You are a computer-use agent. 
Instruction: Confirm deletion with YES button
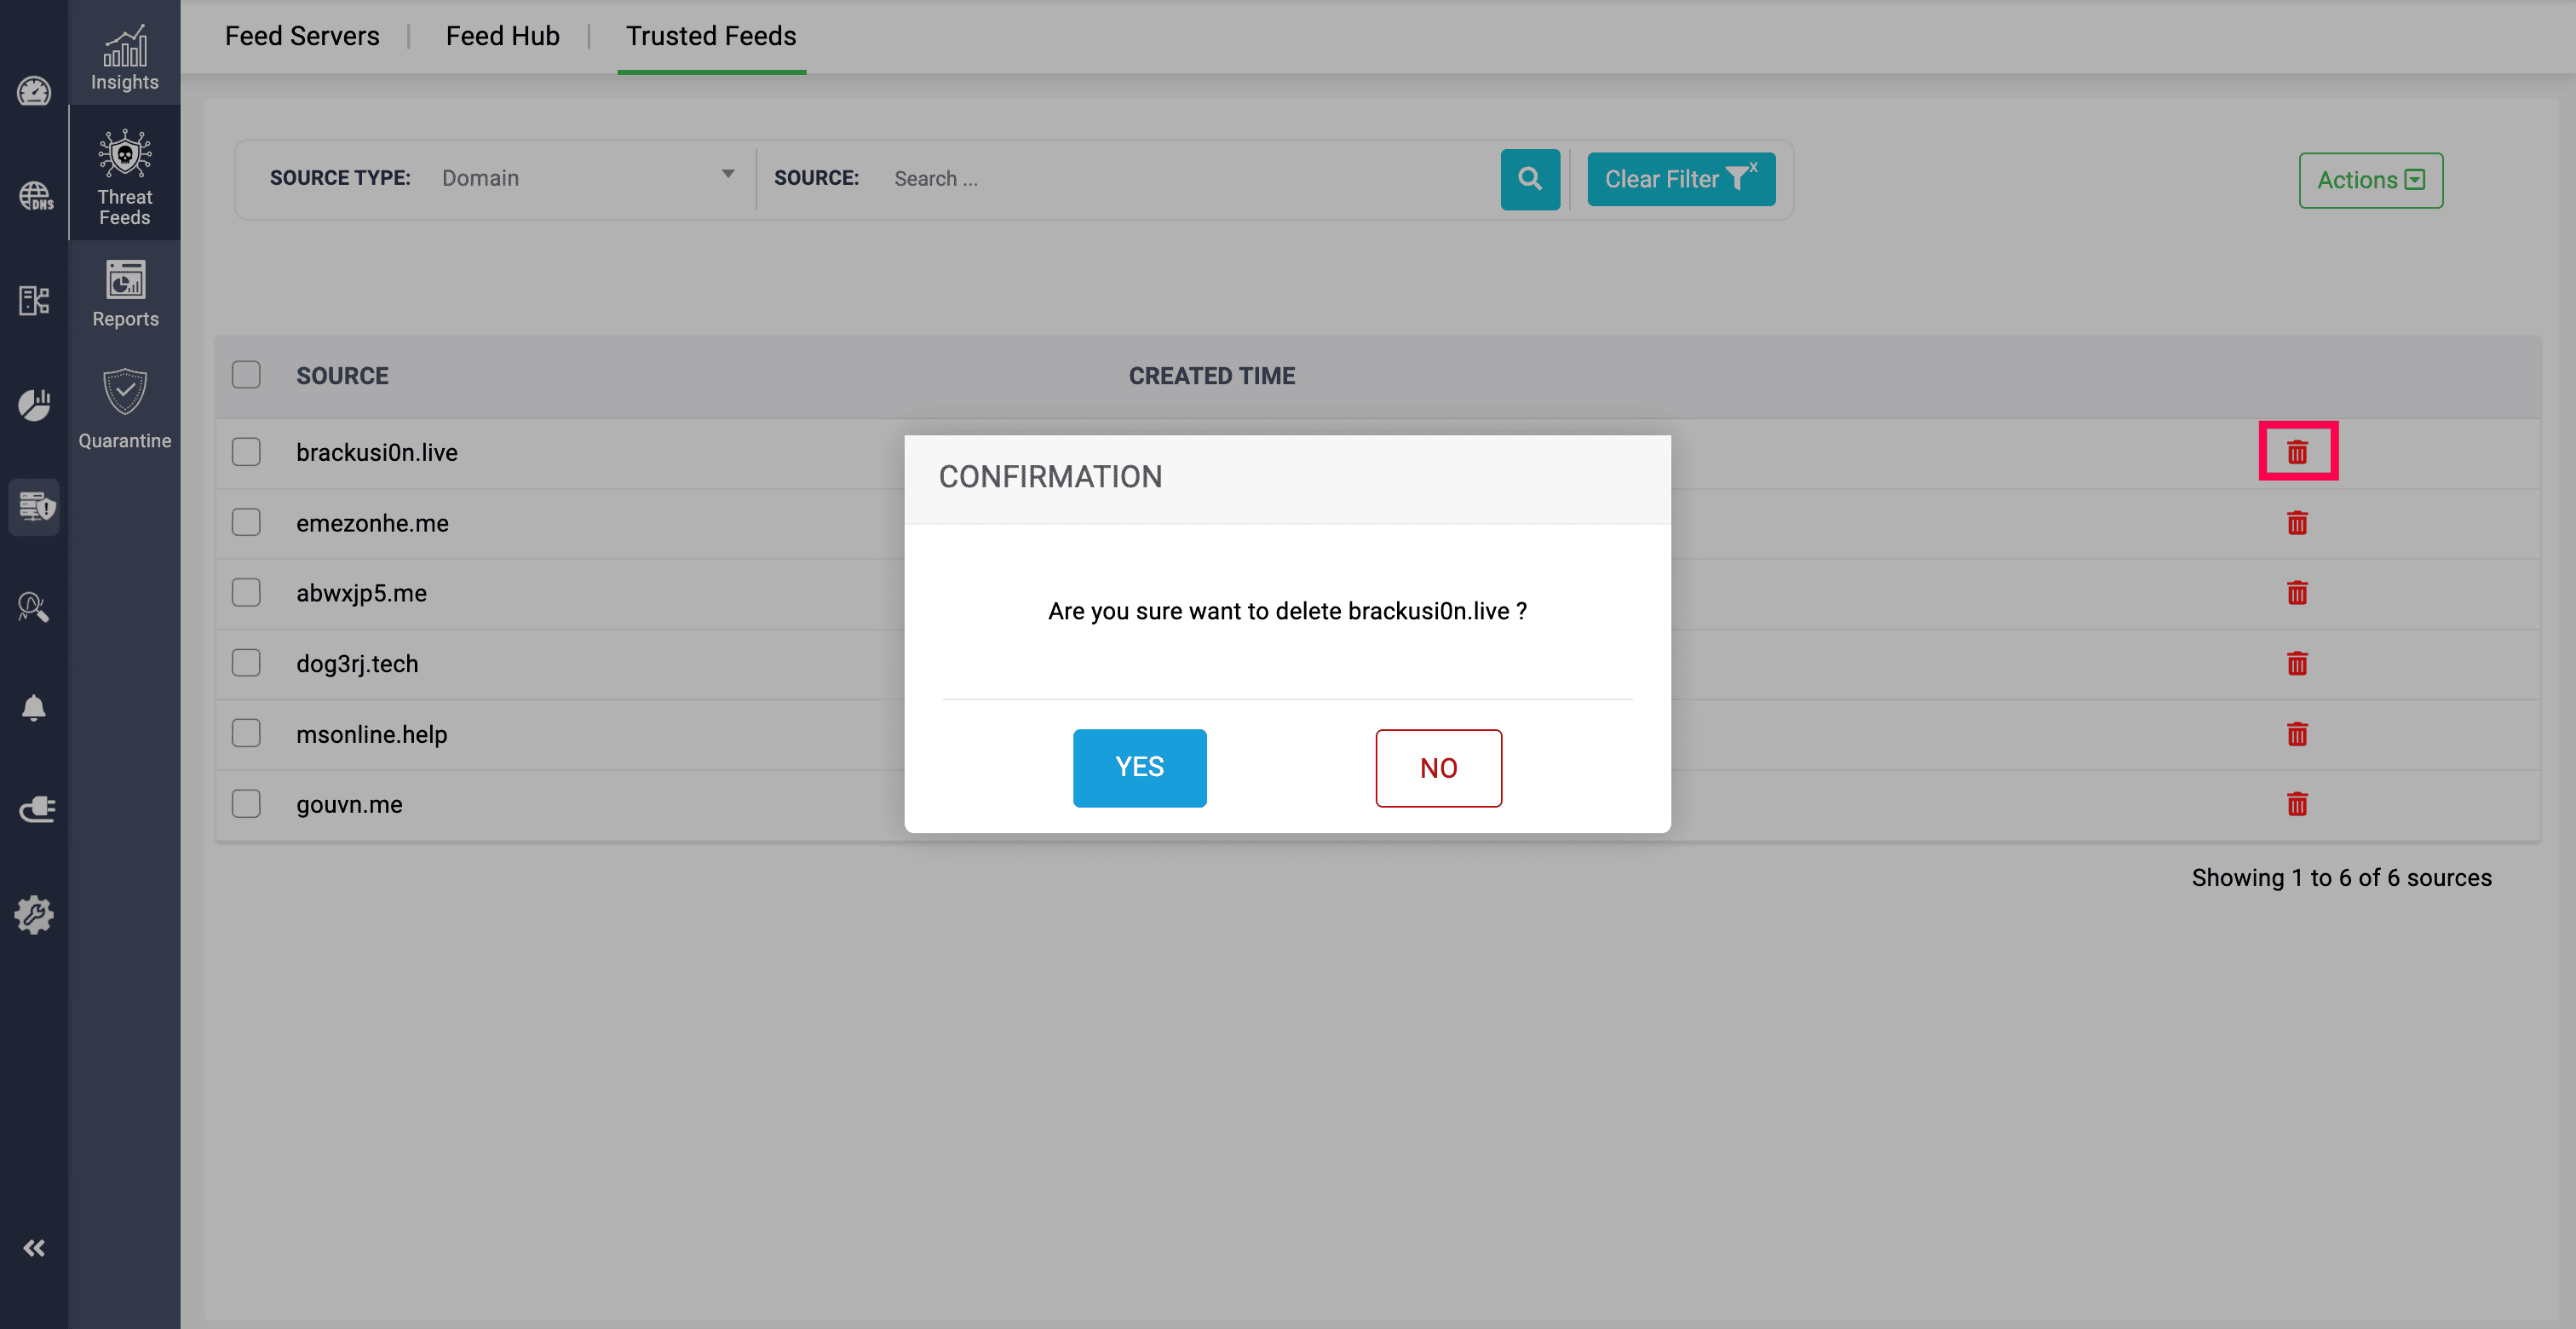tap(1139, 767)
